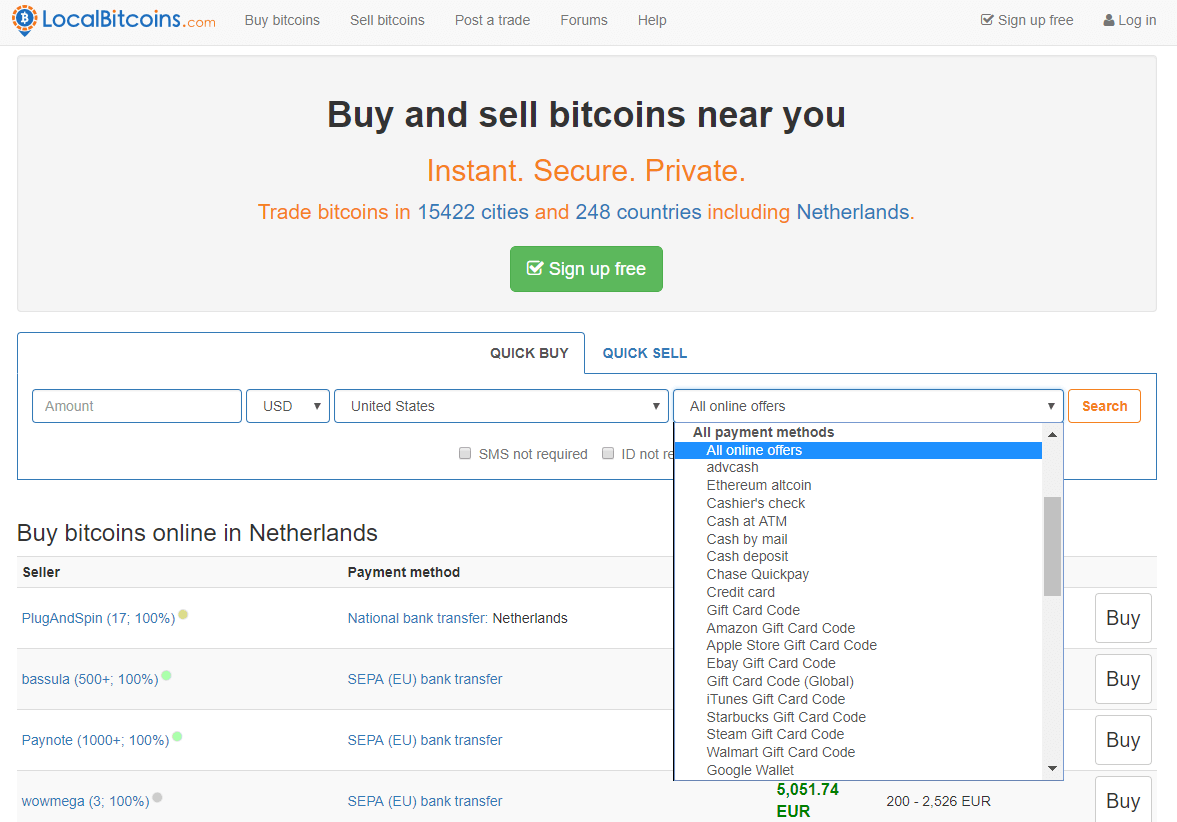Image resolution: width=1177 pixels, height=822 pixels.
Task: Open the SEPA bank transfer link for bassula
Action: point(425,679)
